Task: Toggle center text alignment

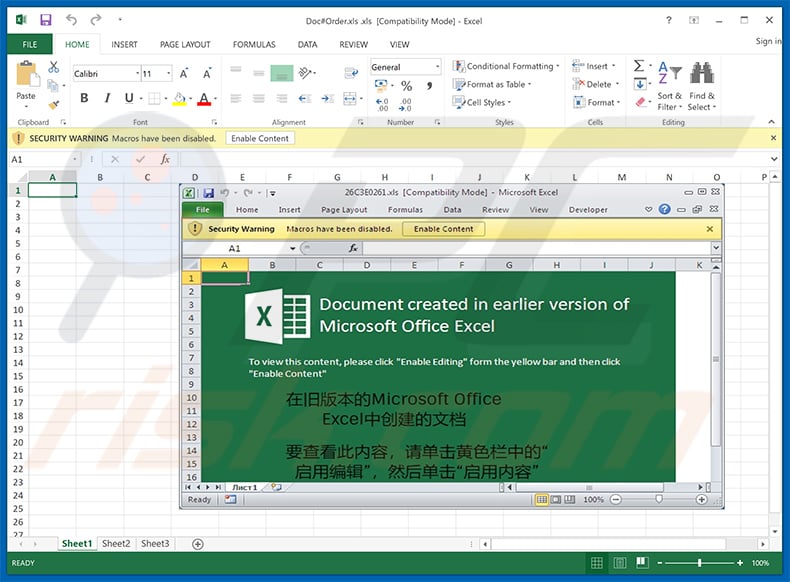Action: (258, 98)
